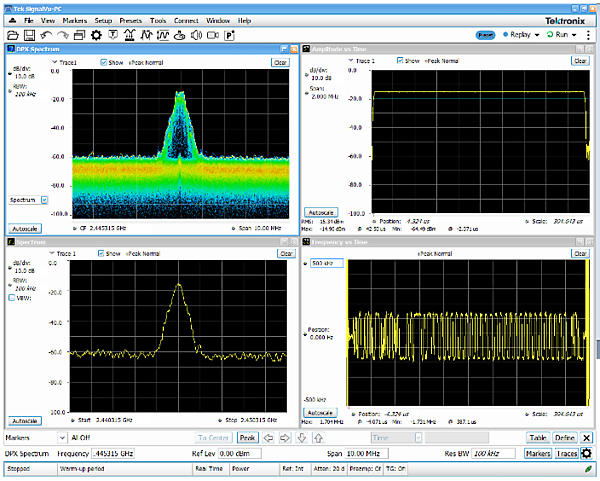
Task: Click the open file folder icon
Action: click(x=13, y=35)
